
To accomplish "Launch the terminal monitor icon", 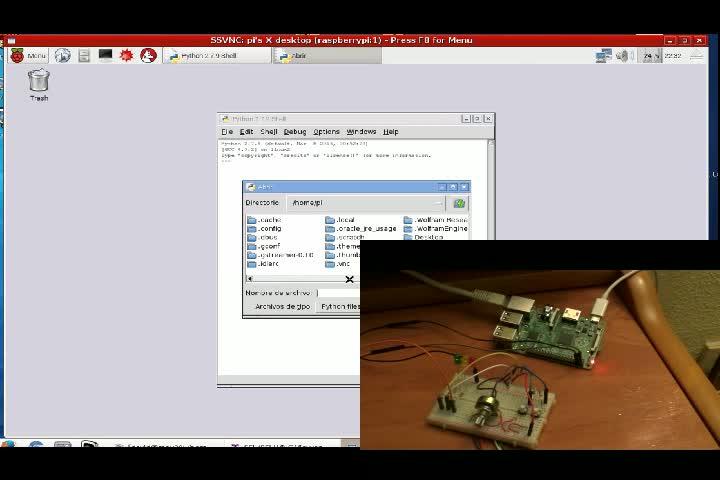I will click(105, 56).
